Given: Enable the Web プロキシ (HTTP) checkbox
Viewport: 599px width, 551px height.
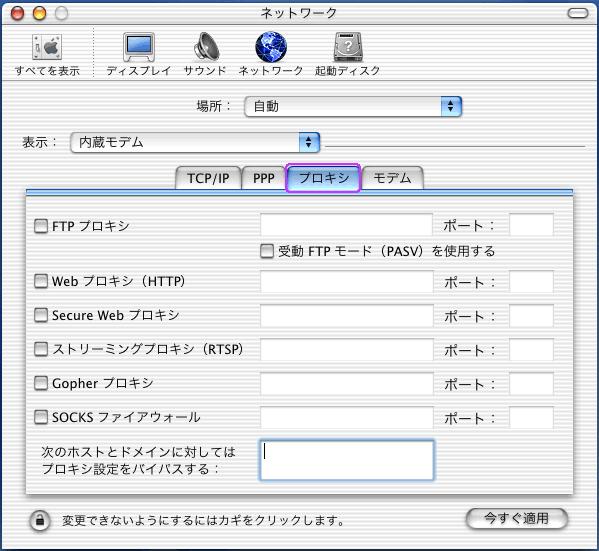Looking at the screenshot, I should pos(41,281).
